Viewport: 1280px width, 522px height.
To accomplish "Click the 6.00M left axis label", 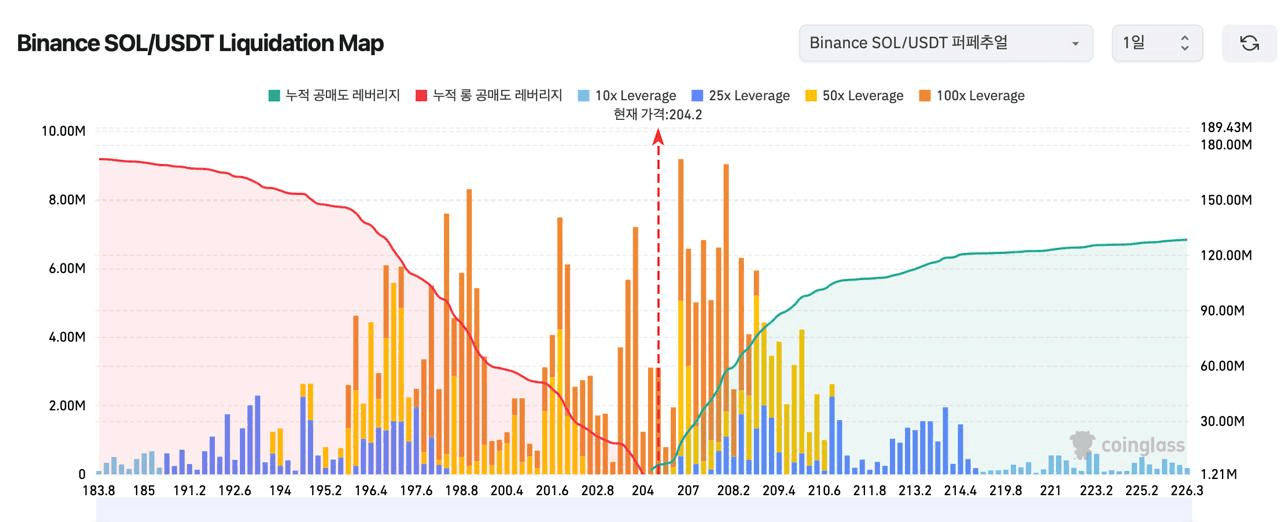I will [67, 269].
